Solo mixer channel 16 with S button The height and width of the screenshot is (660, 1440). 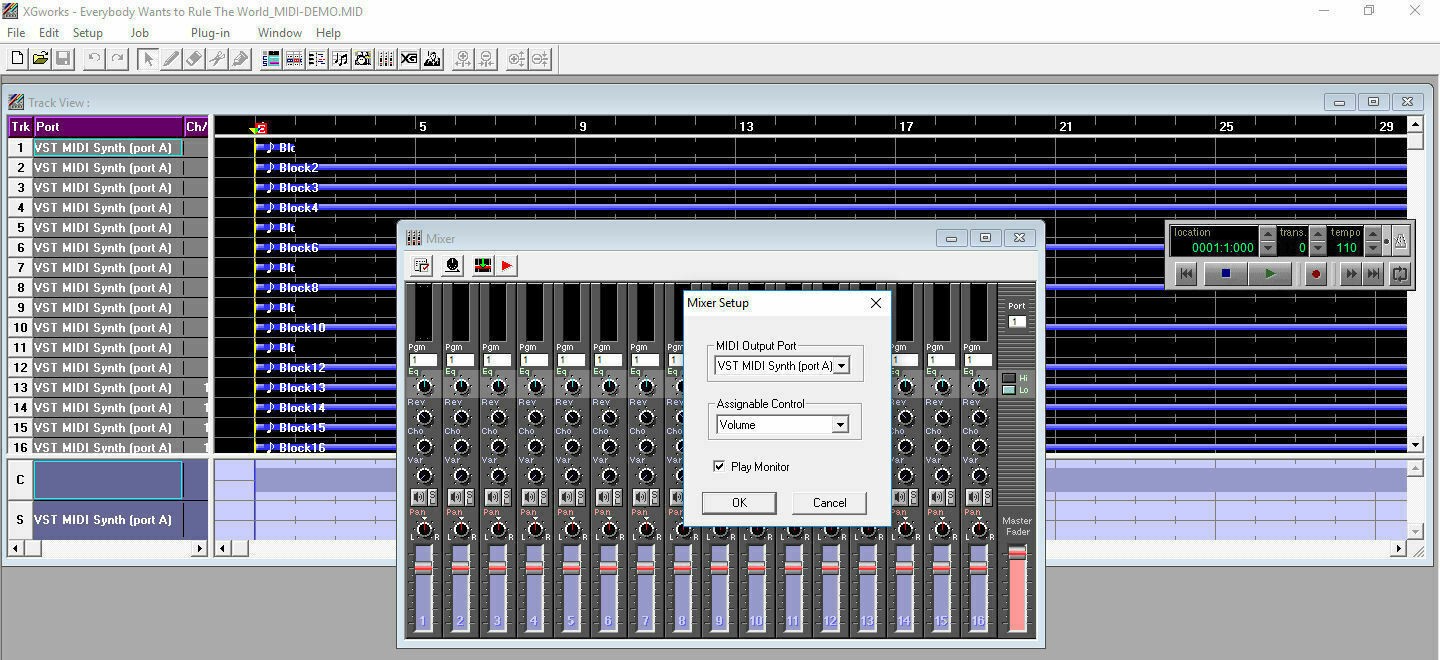pos(987,497)
